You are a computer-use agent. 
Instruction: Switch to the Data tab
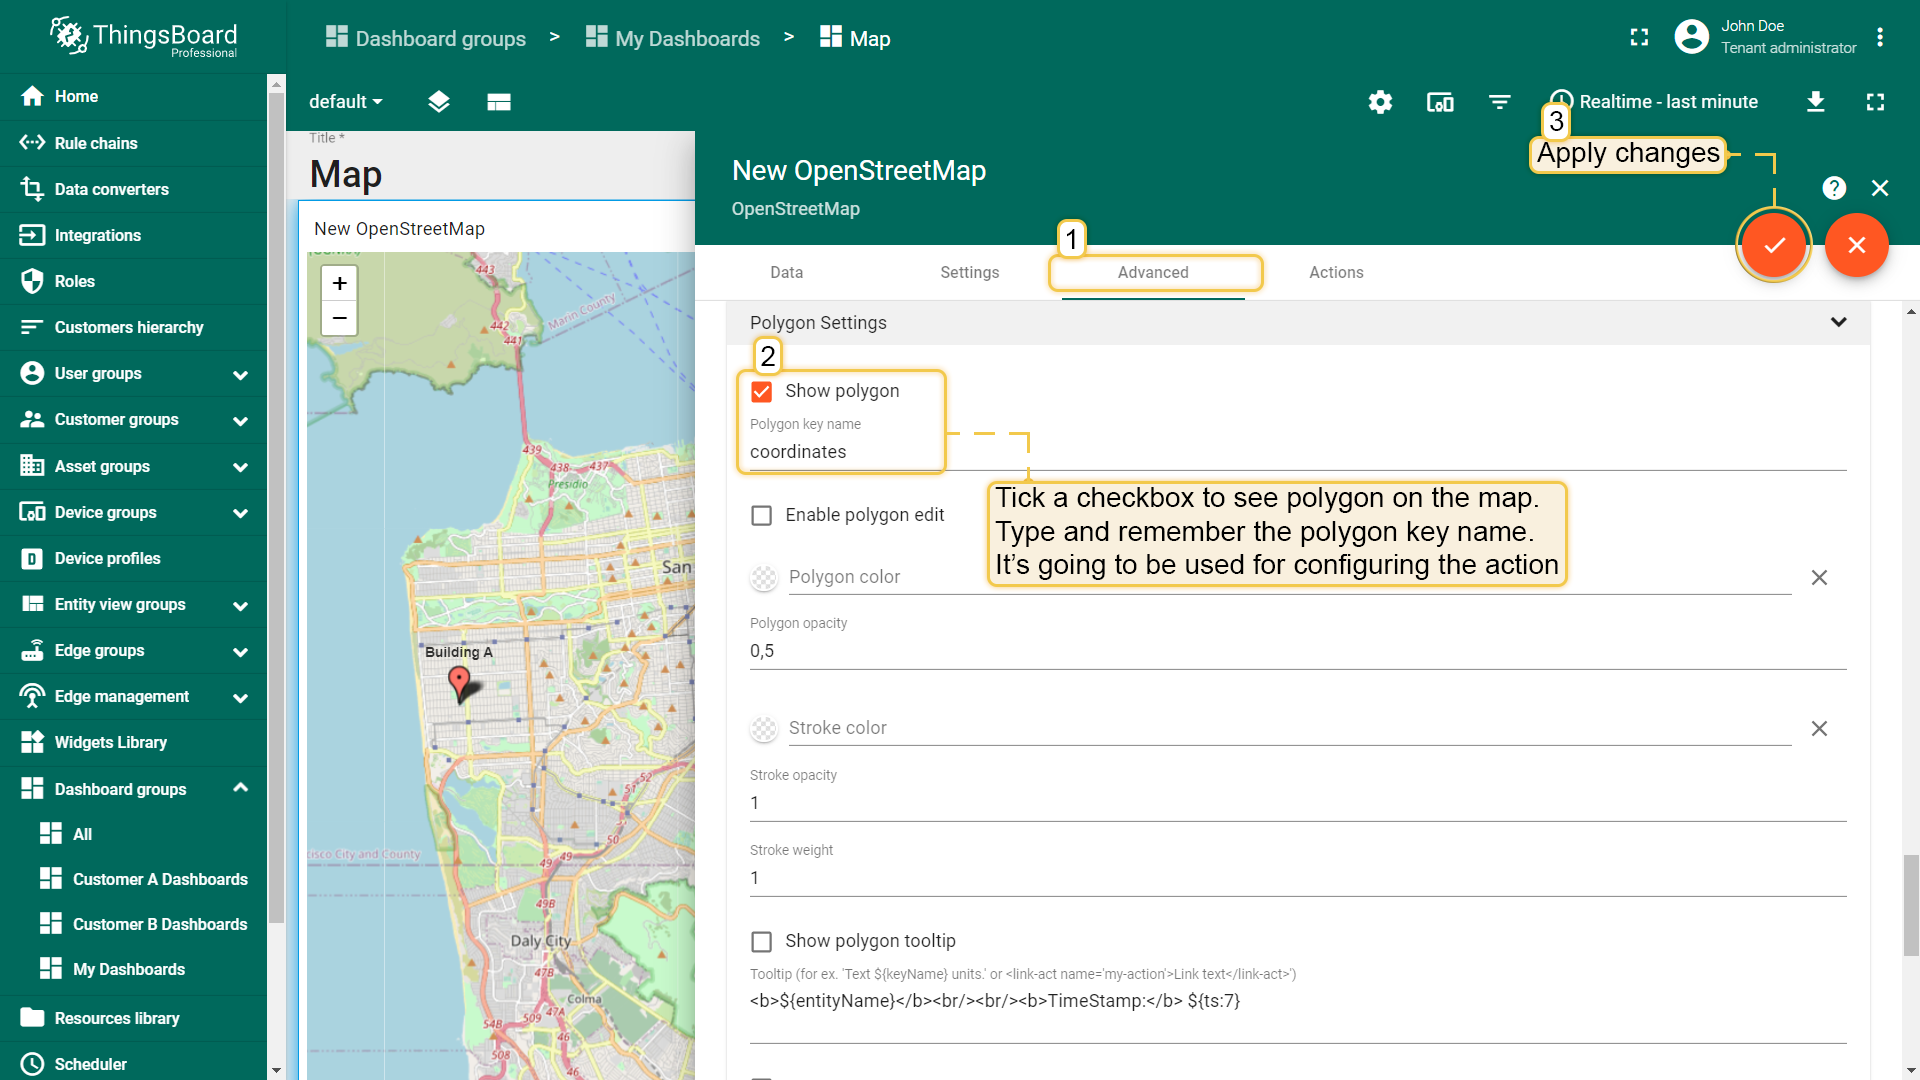pyautogui.click(x=787, y=272)
